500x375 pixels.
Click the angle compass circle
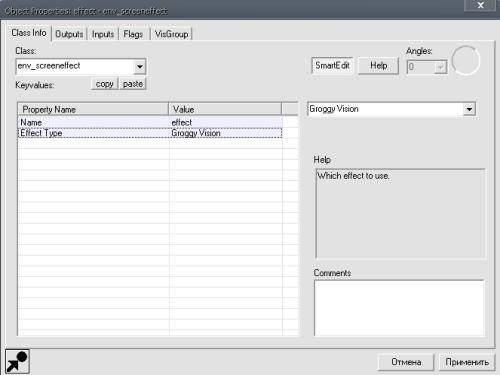466,60
